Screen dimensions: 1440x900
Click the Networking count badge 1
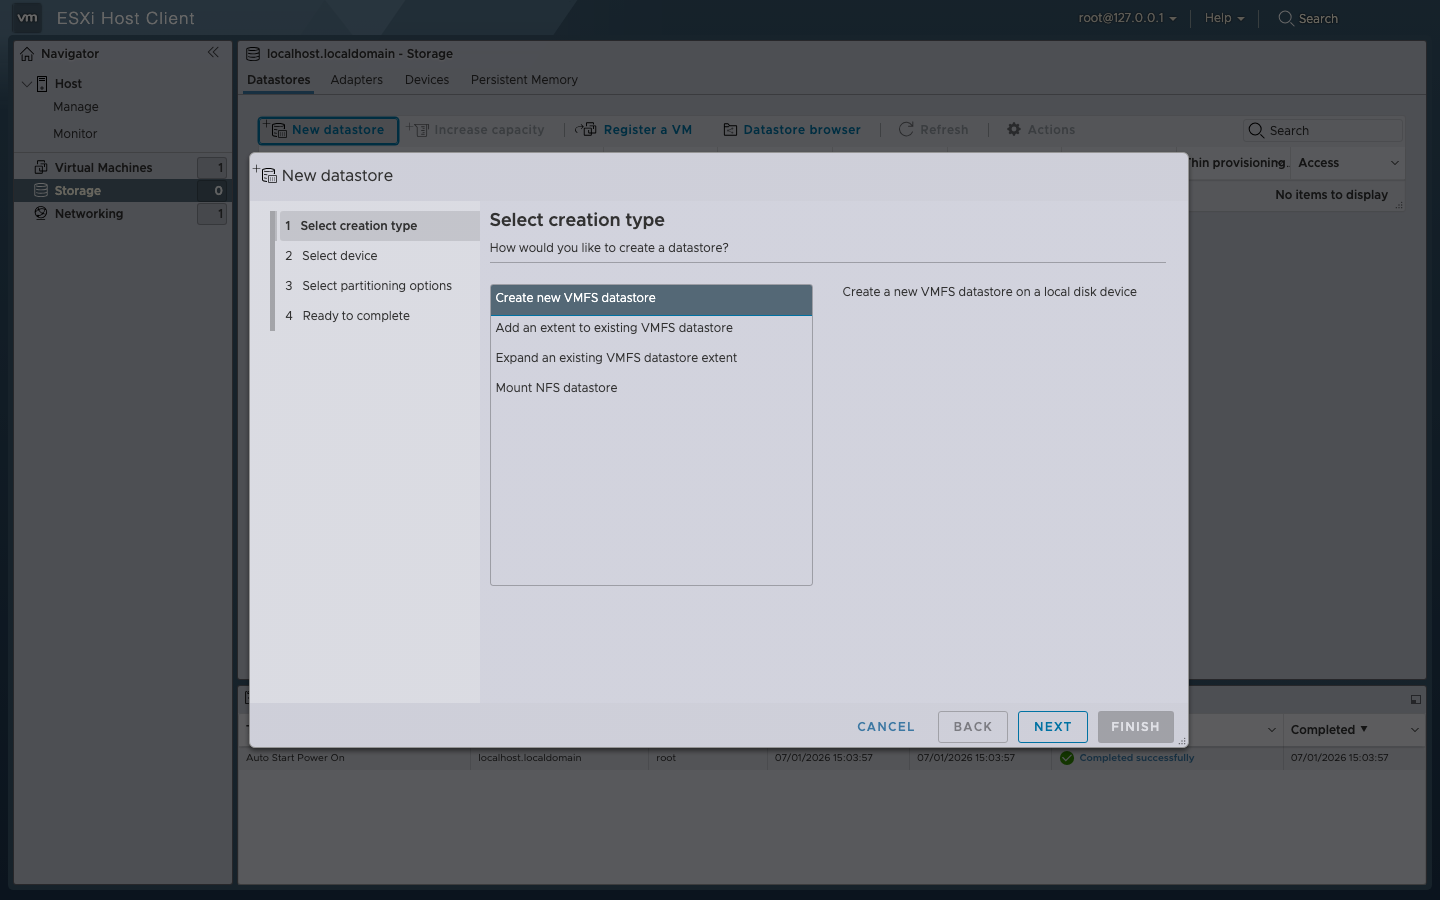(x=212, y=214)
